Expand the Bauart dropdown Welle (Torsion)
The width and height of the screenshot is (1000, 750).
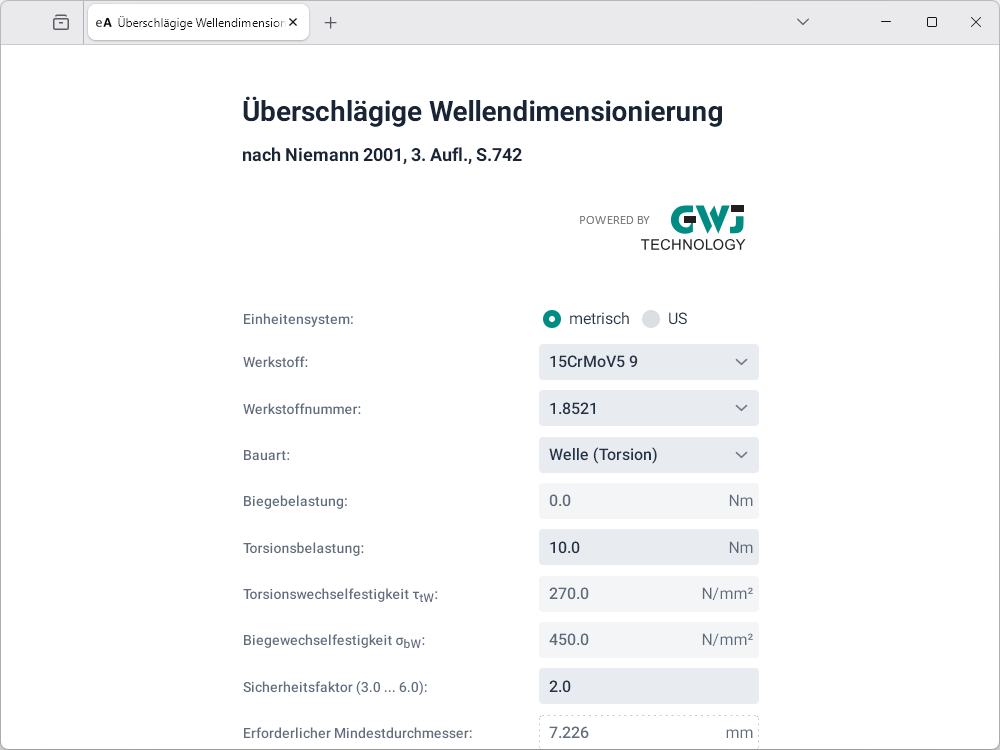coord(648,455)
